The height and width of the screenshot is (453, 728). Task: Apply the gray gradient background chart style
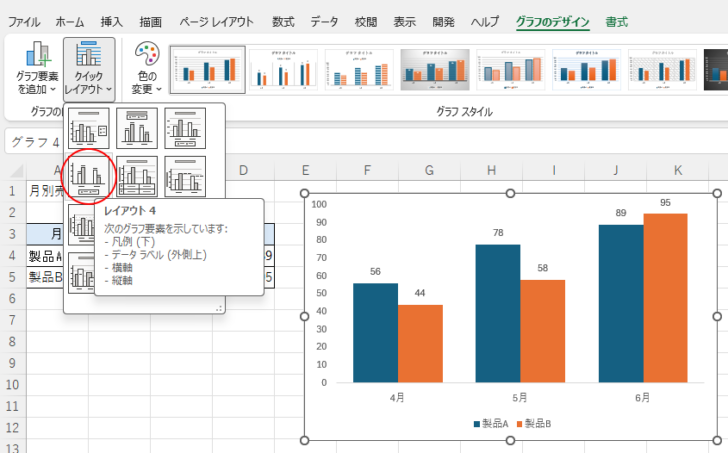click(435, 70)
